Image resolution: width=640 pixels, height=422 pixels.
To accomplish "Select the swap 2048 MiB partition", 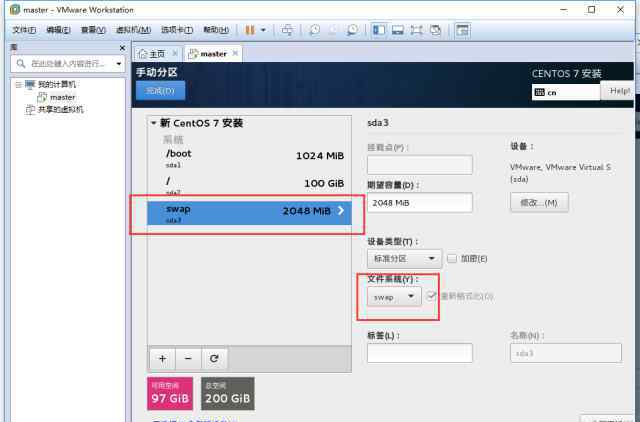I will tap(249, 213).
